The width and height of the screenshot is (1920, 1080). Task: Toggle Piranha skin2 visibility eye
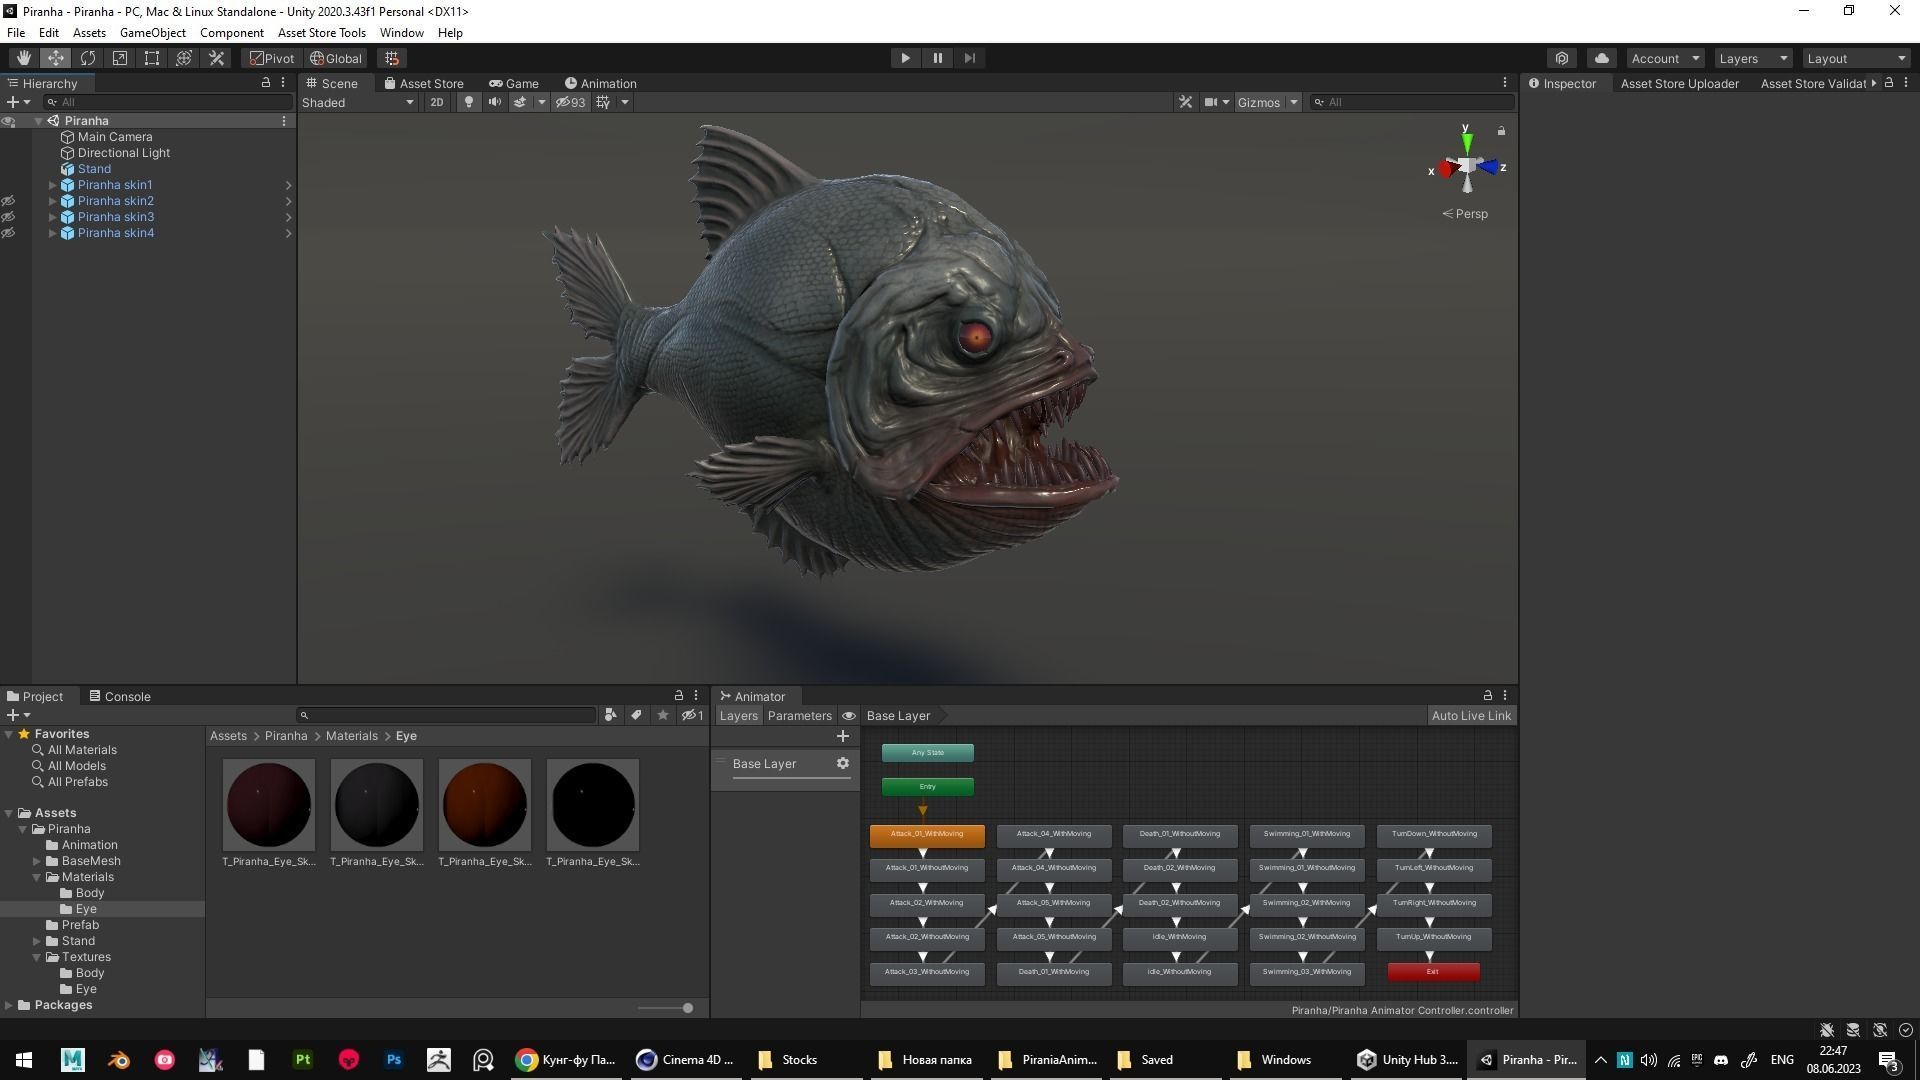(x=8, y=201)
